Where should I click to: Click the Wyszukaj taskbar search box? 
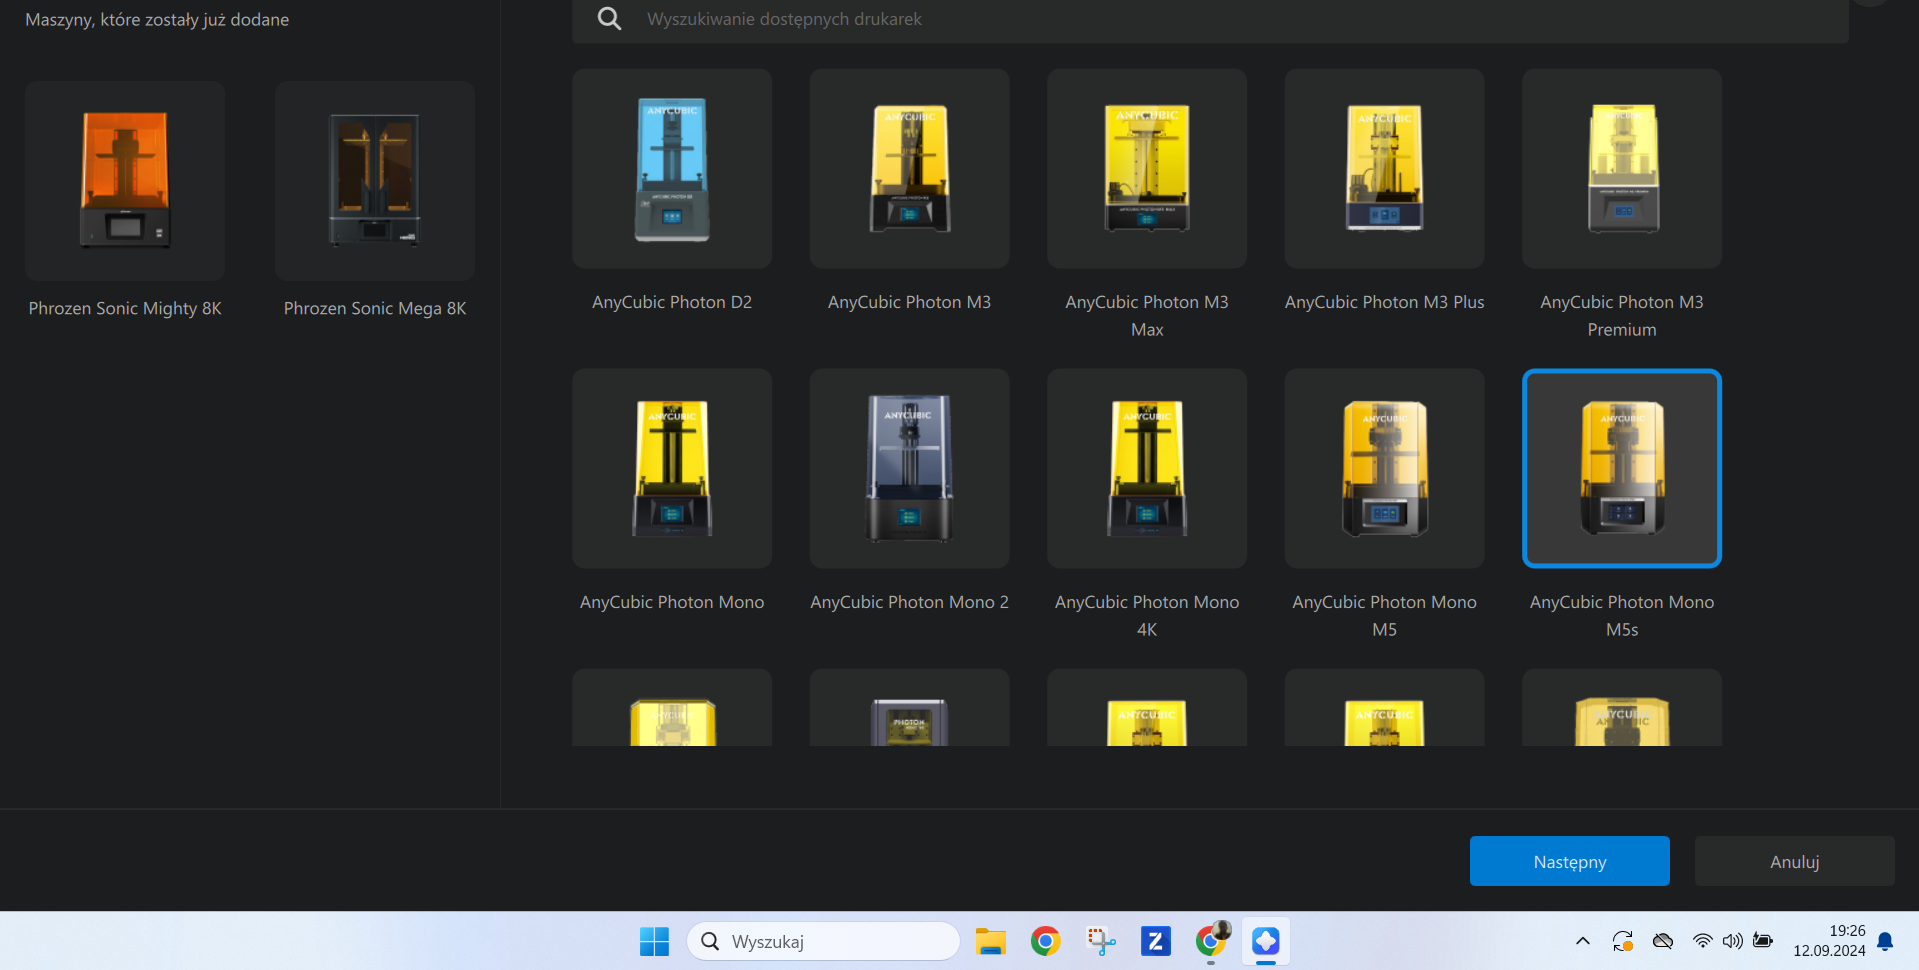[823, 941]
